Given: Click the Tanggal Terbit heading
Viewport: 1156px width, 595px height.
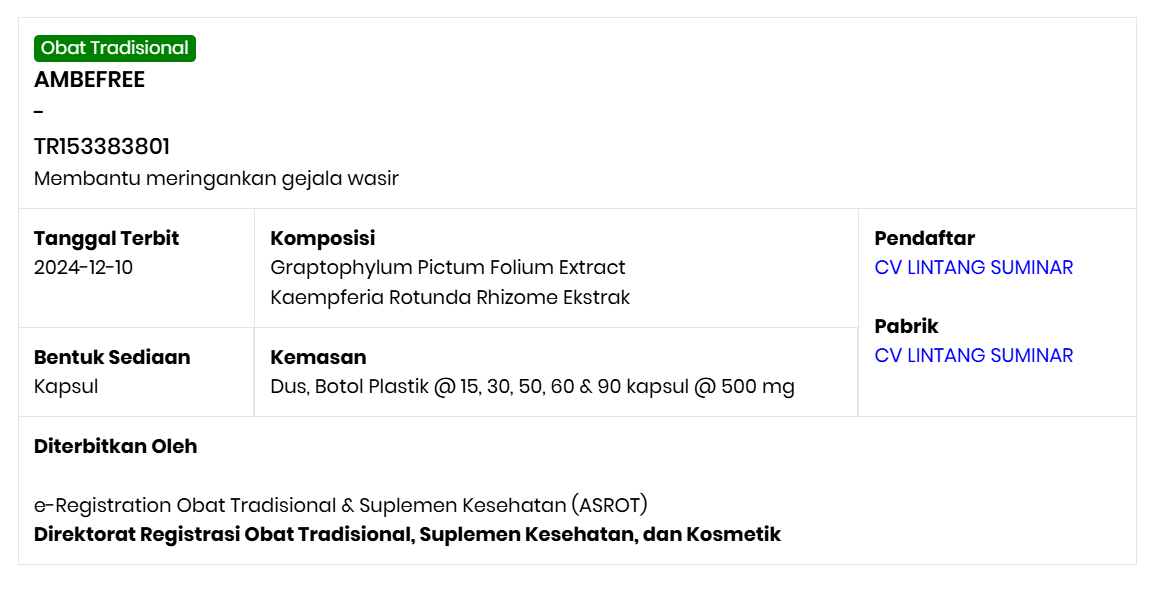Looking at the screenshot, I should 106,238.
